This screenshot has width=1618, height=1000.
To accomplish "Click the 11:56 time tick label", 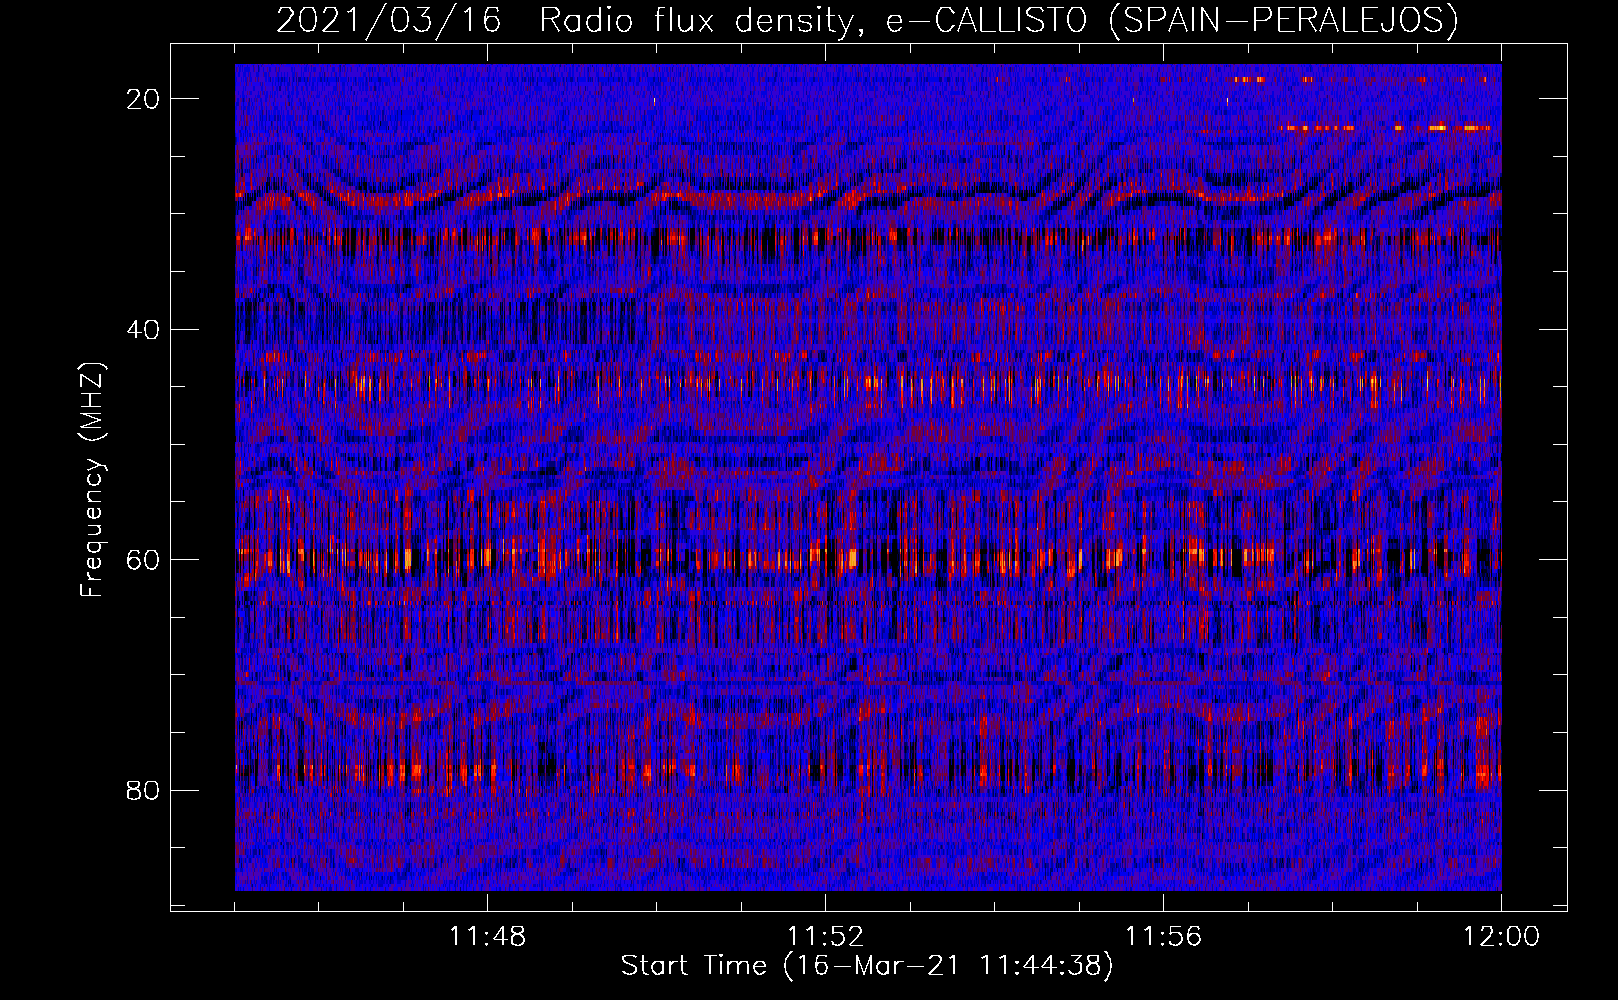I will tap(1163, 937).
